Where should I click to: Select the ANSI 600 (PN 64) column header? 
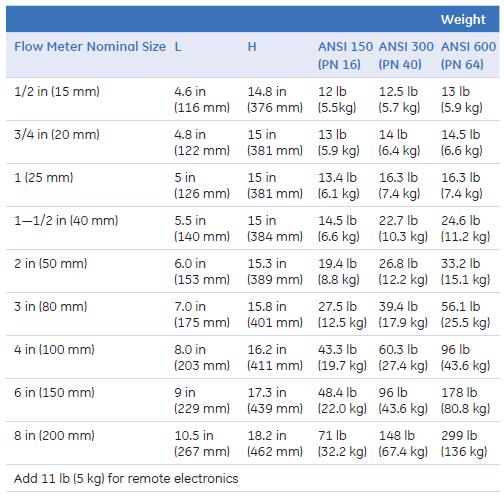468,55
